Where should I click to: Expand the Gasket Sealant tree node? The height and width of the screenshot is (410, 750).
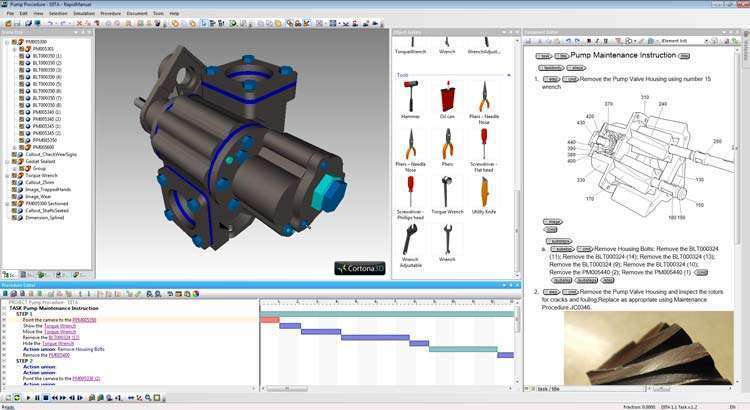coord(5,161)
